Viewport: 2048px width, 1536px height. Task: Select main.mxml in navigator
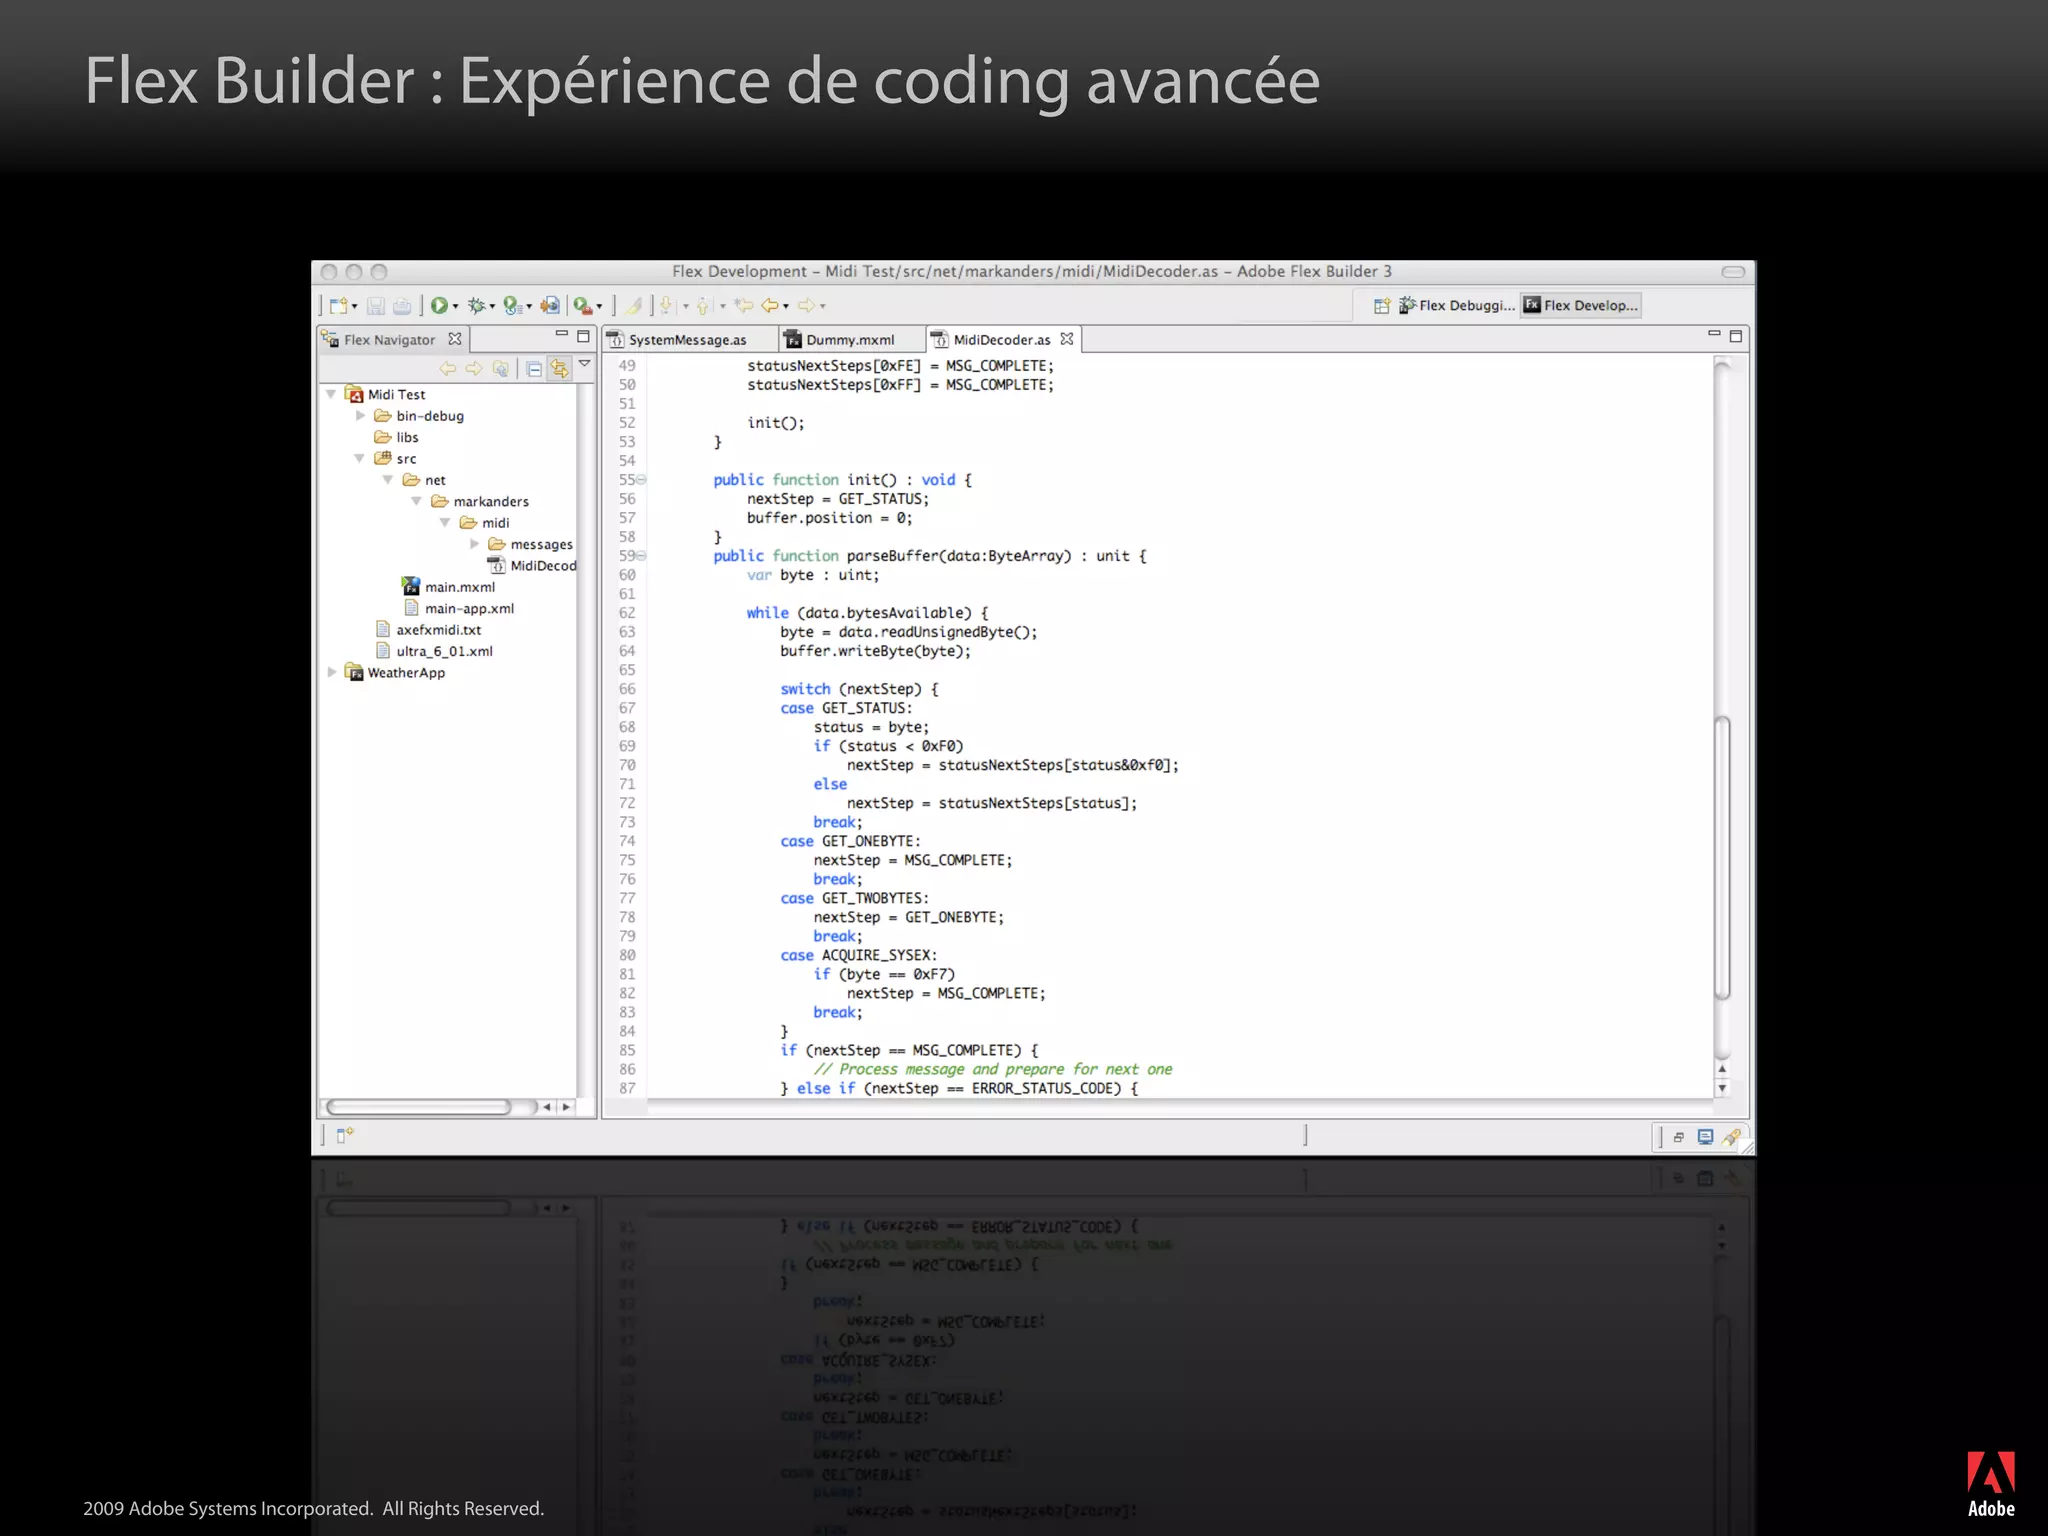[x=448, y=587]
